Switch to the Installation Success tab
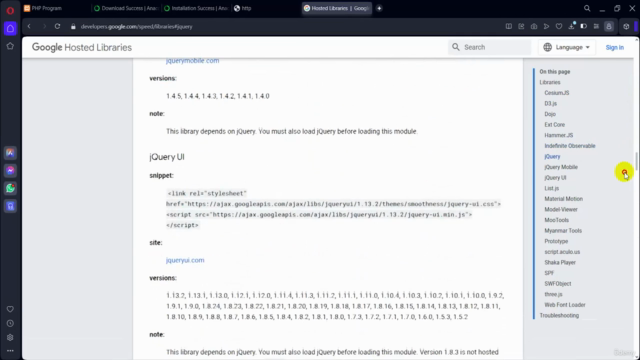 (x=196, y=8)
